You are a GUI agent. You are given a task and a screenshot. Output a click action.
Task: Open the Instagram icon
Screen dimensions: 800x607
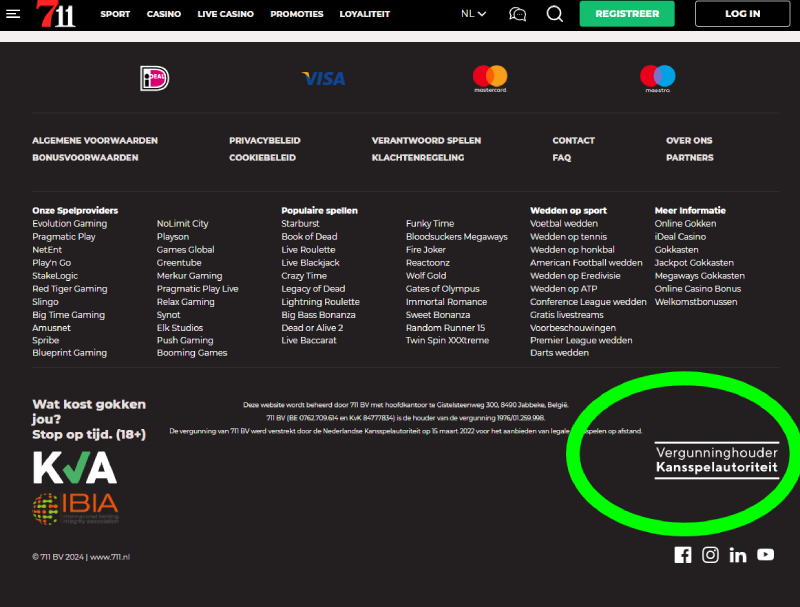(710, 554)
